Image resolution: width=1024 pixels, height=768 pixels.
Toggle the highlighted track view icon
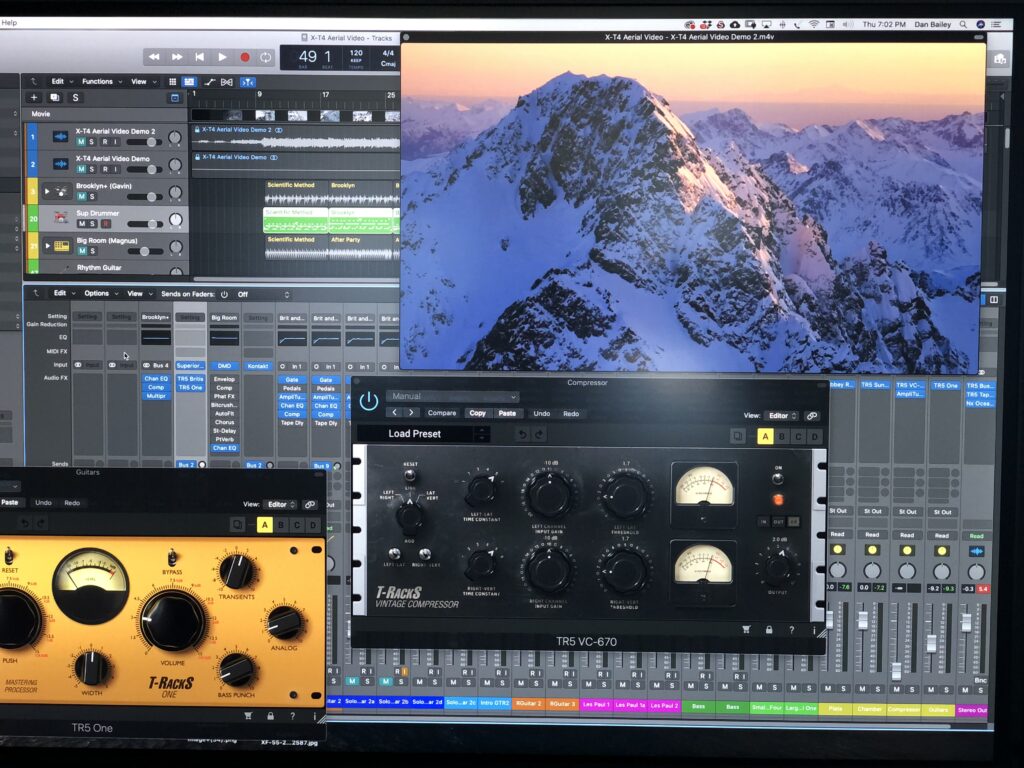click(189, 82)
